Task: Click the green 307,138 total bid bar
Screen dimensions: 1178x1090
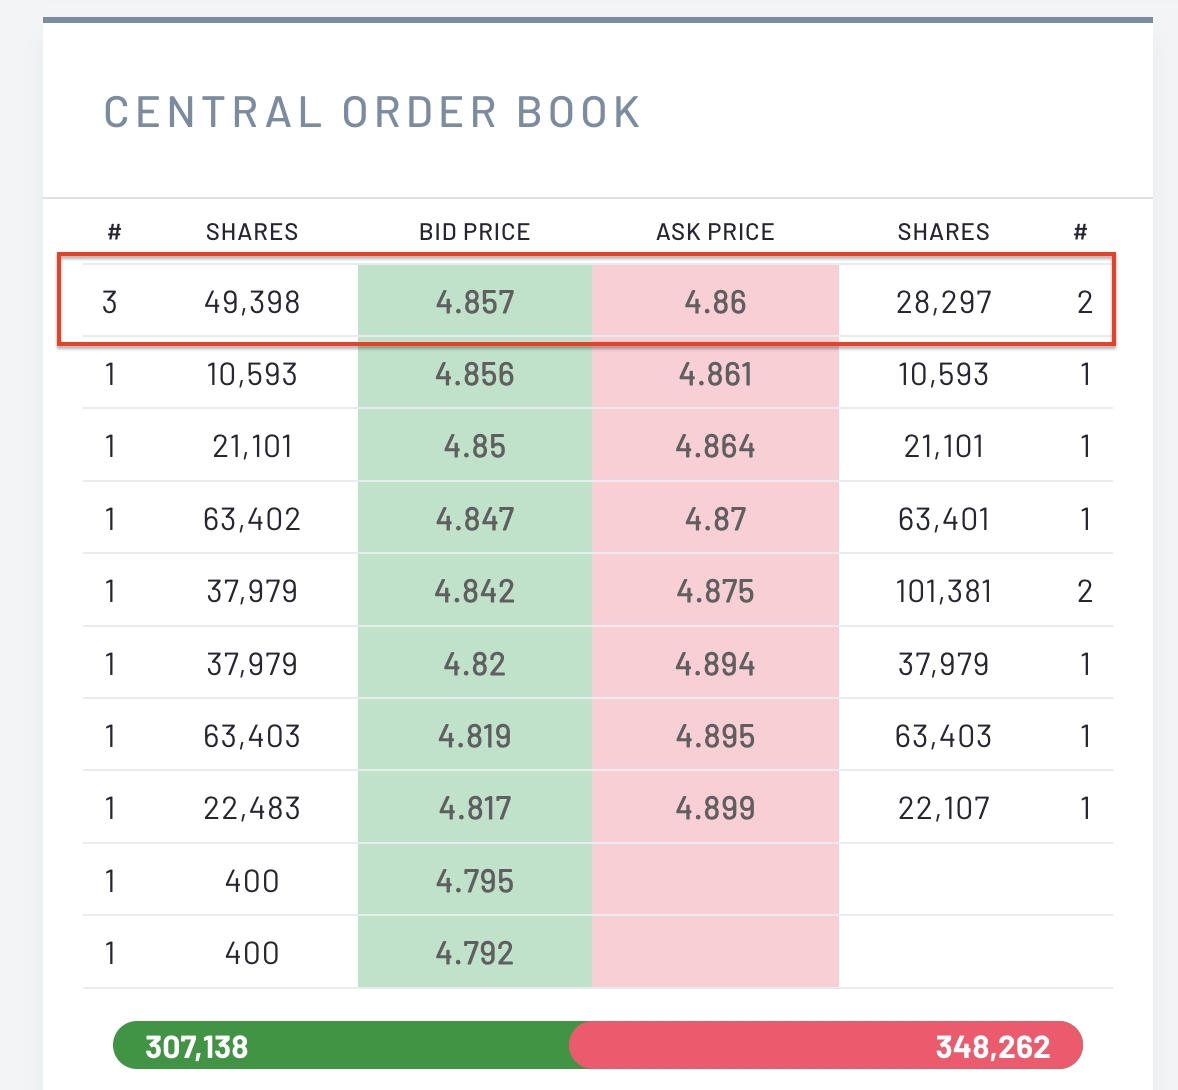Action: click(340, 1047)
